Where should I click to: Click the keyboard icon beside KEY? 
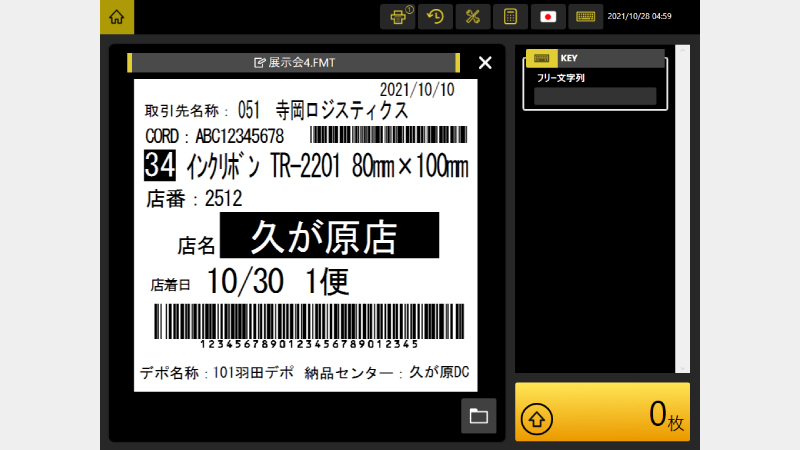(541, 58)
